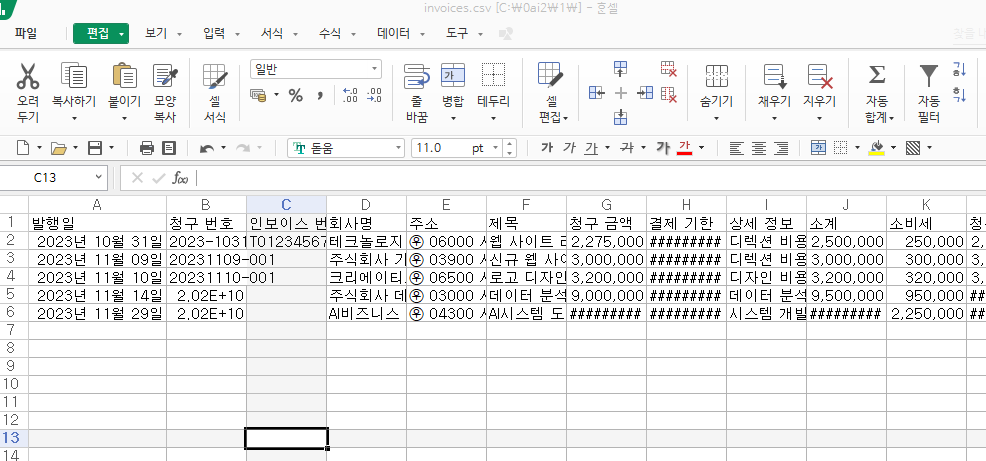Apply percent style number format
This screenshot has height=461, width=986.
pos(296,95)
